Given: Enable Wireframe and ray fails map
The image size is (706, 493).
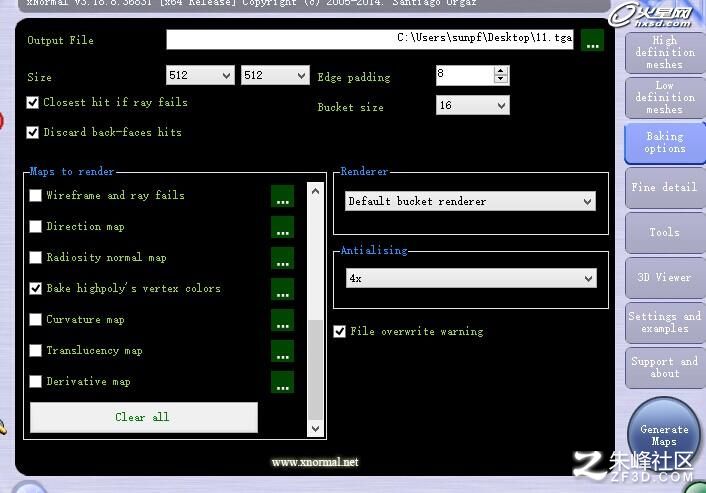Looking at the screenshot, I should click(x=35, y=195).
